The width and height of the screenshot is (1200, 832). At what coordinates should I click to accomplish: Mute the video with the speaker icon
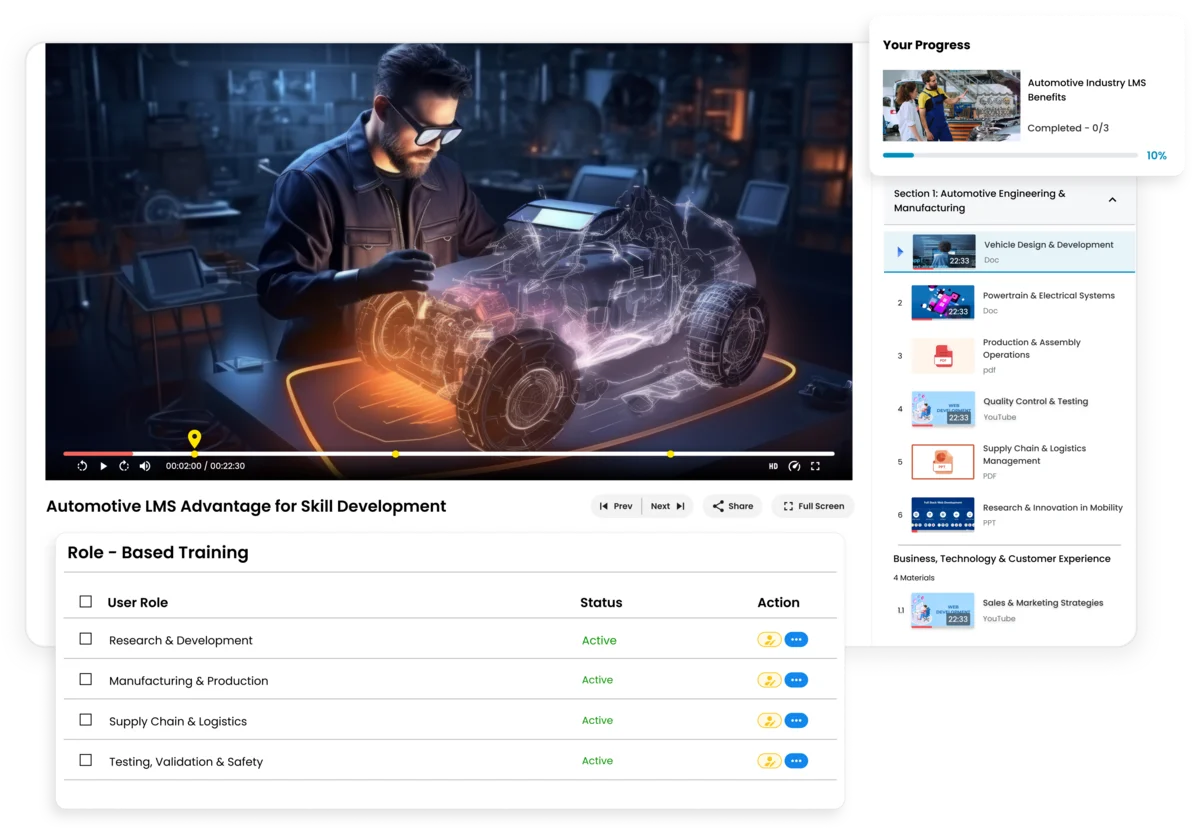coord(145,466)
